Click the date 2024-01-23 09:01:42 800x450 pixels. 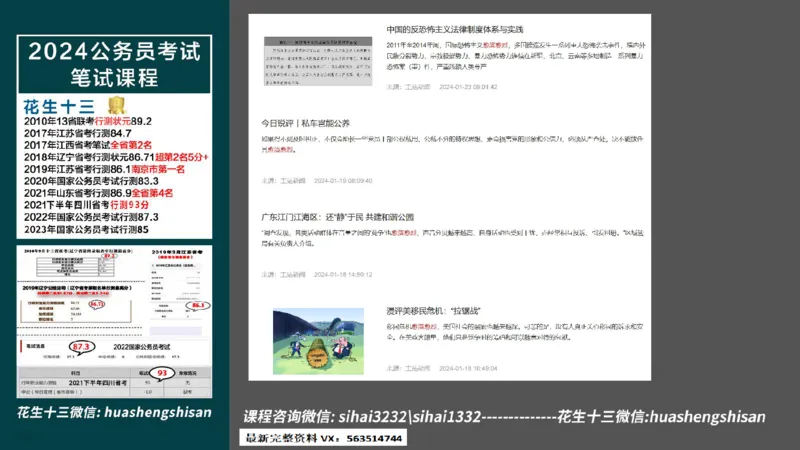[x=468, y=87]
